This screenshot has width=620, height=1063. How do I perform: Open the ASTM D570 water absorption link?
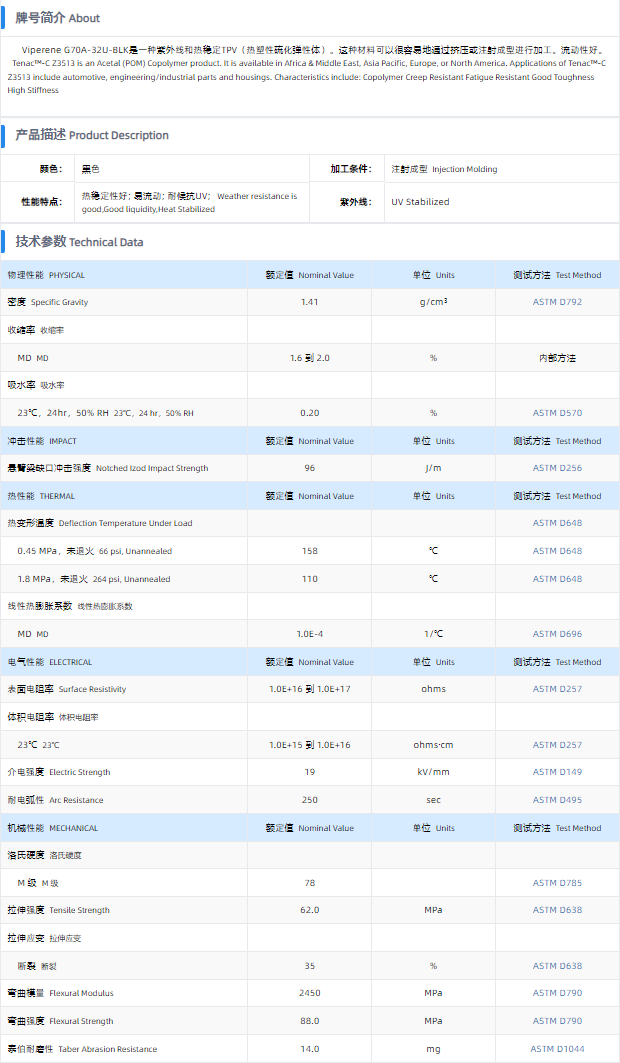click(557, 413)
